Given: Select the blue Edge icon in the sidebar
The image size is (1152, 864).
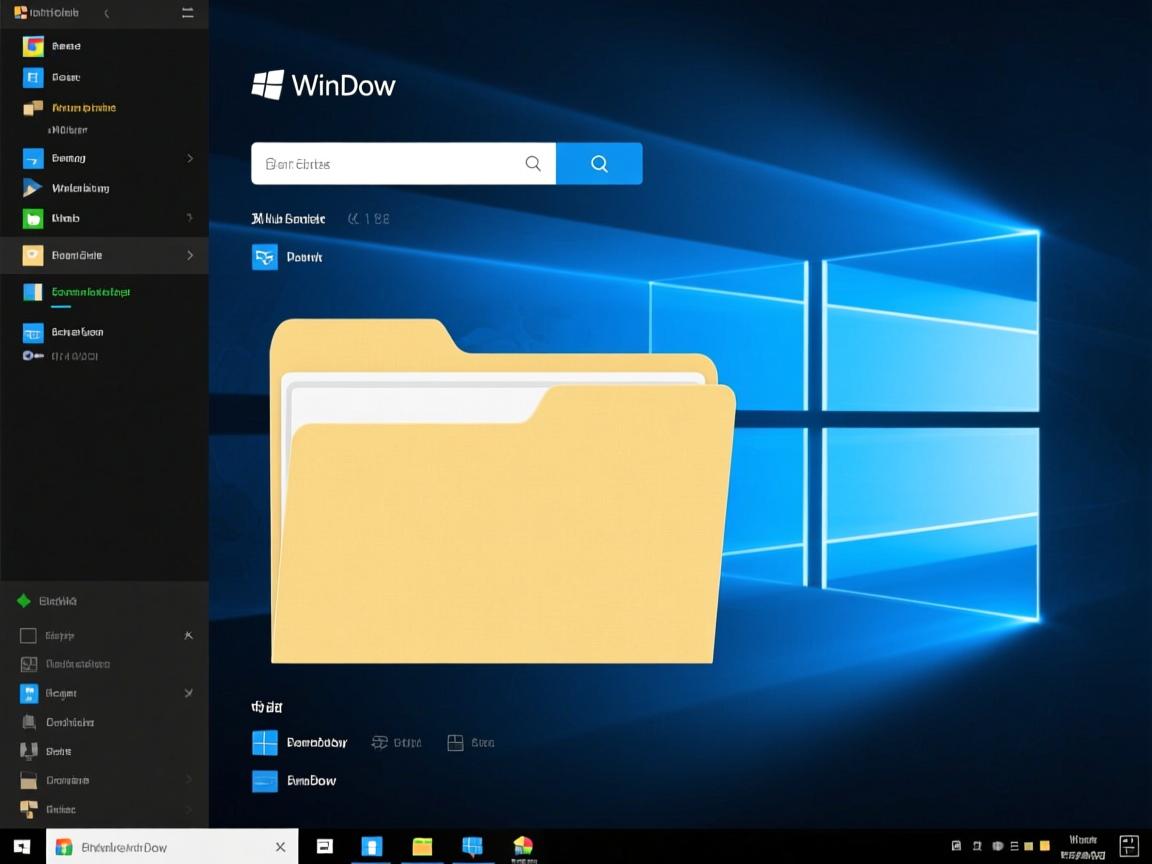Looking at the screenshot, I should pos(31,77).
